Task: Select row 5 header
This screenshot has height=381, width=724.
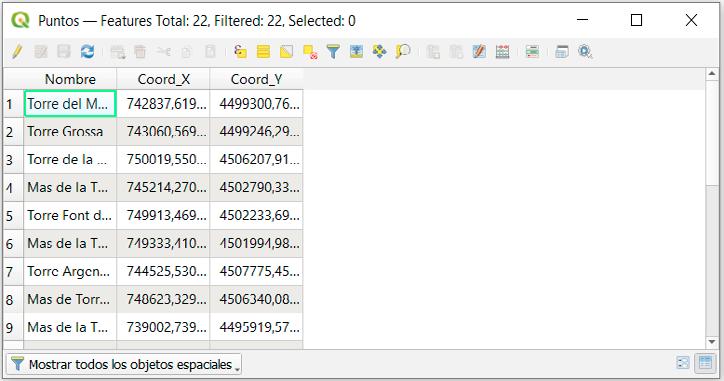Action: point(13,216)
